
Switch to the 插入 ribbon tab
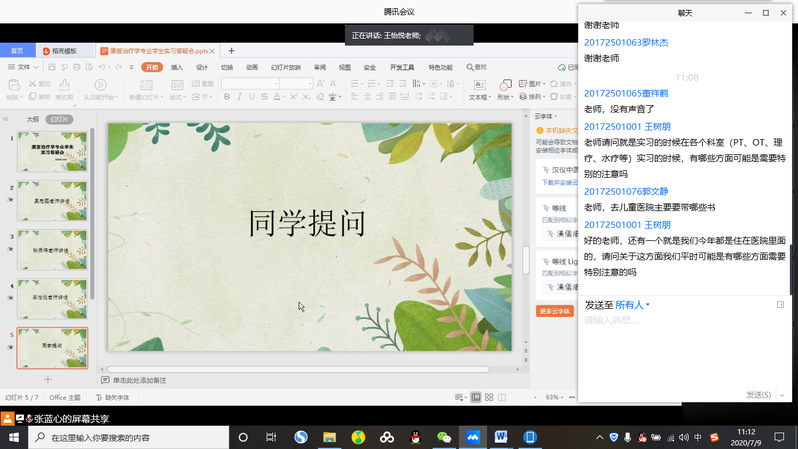click(177, 67)
